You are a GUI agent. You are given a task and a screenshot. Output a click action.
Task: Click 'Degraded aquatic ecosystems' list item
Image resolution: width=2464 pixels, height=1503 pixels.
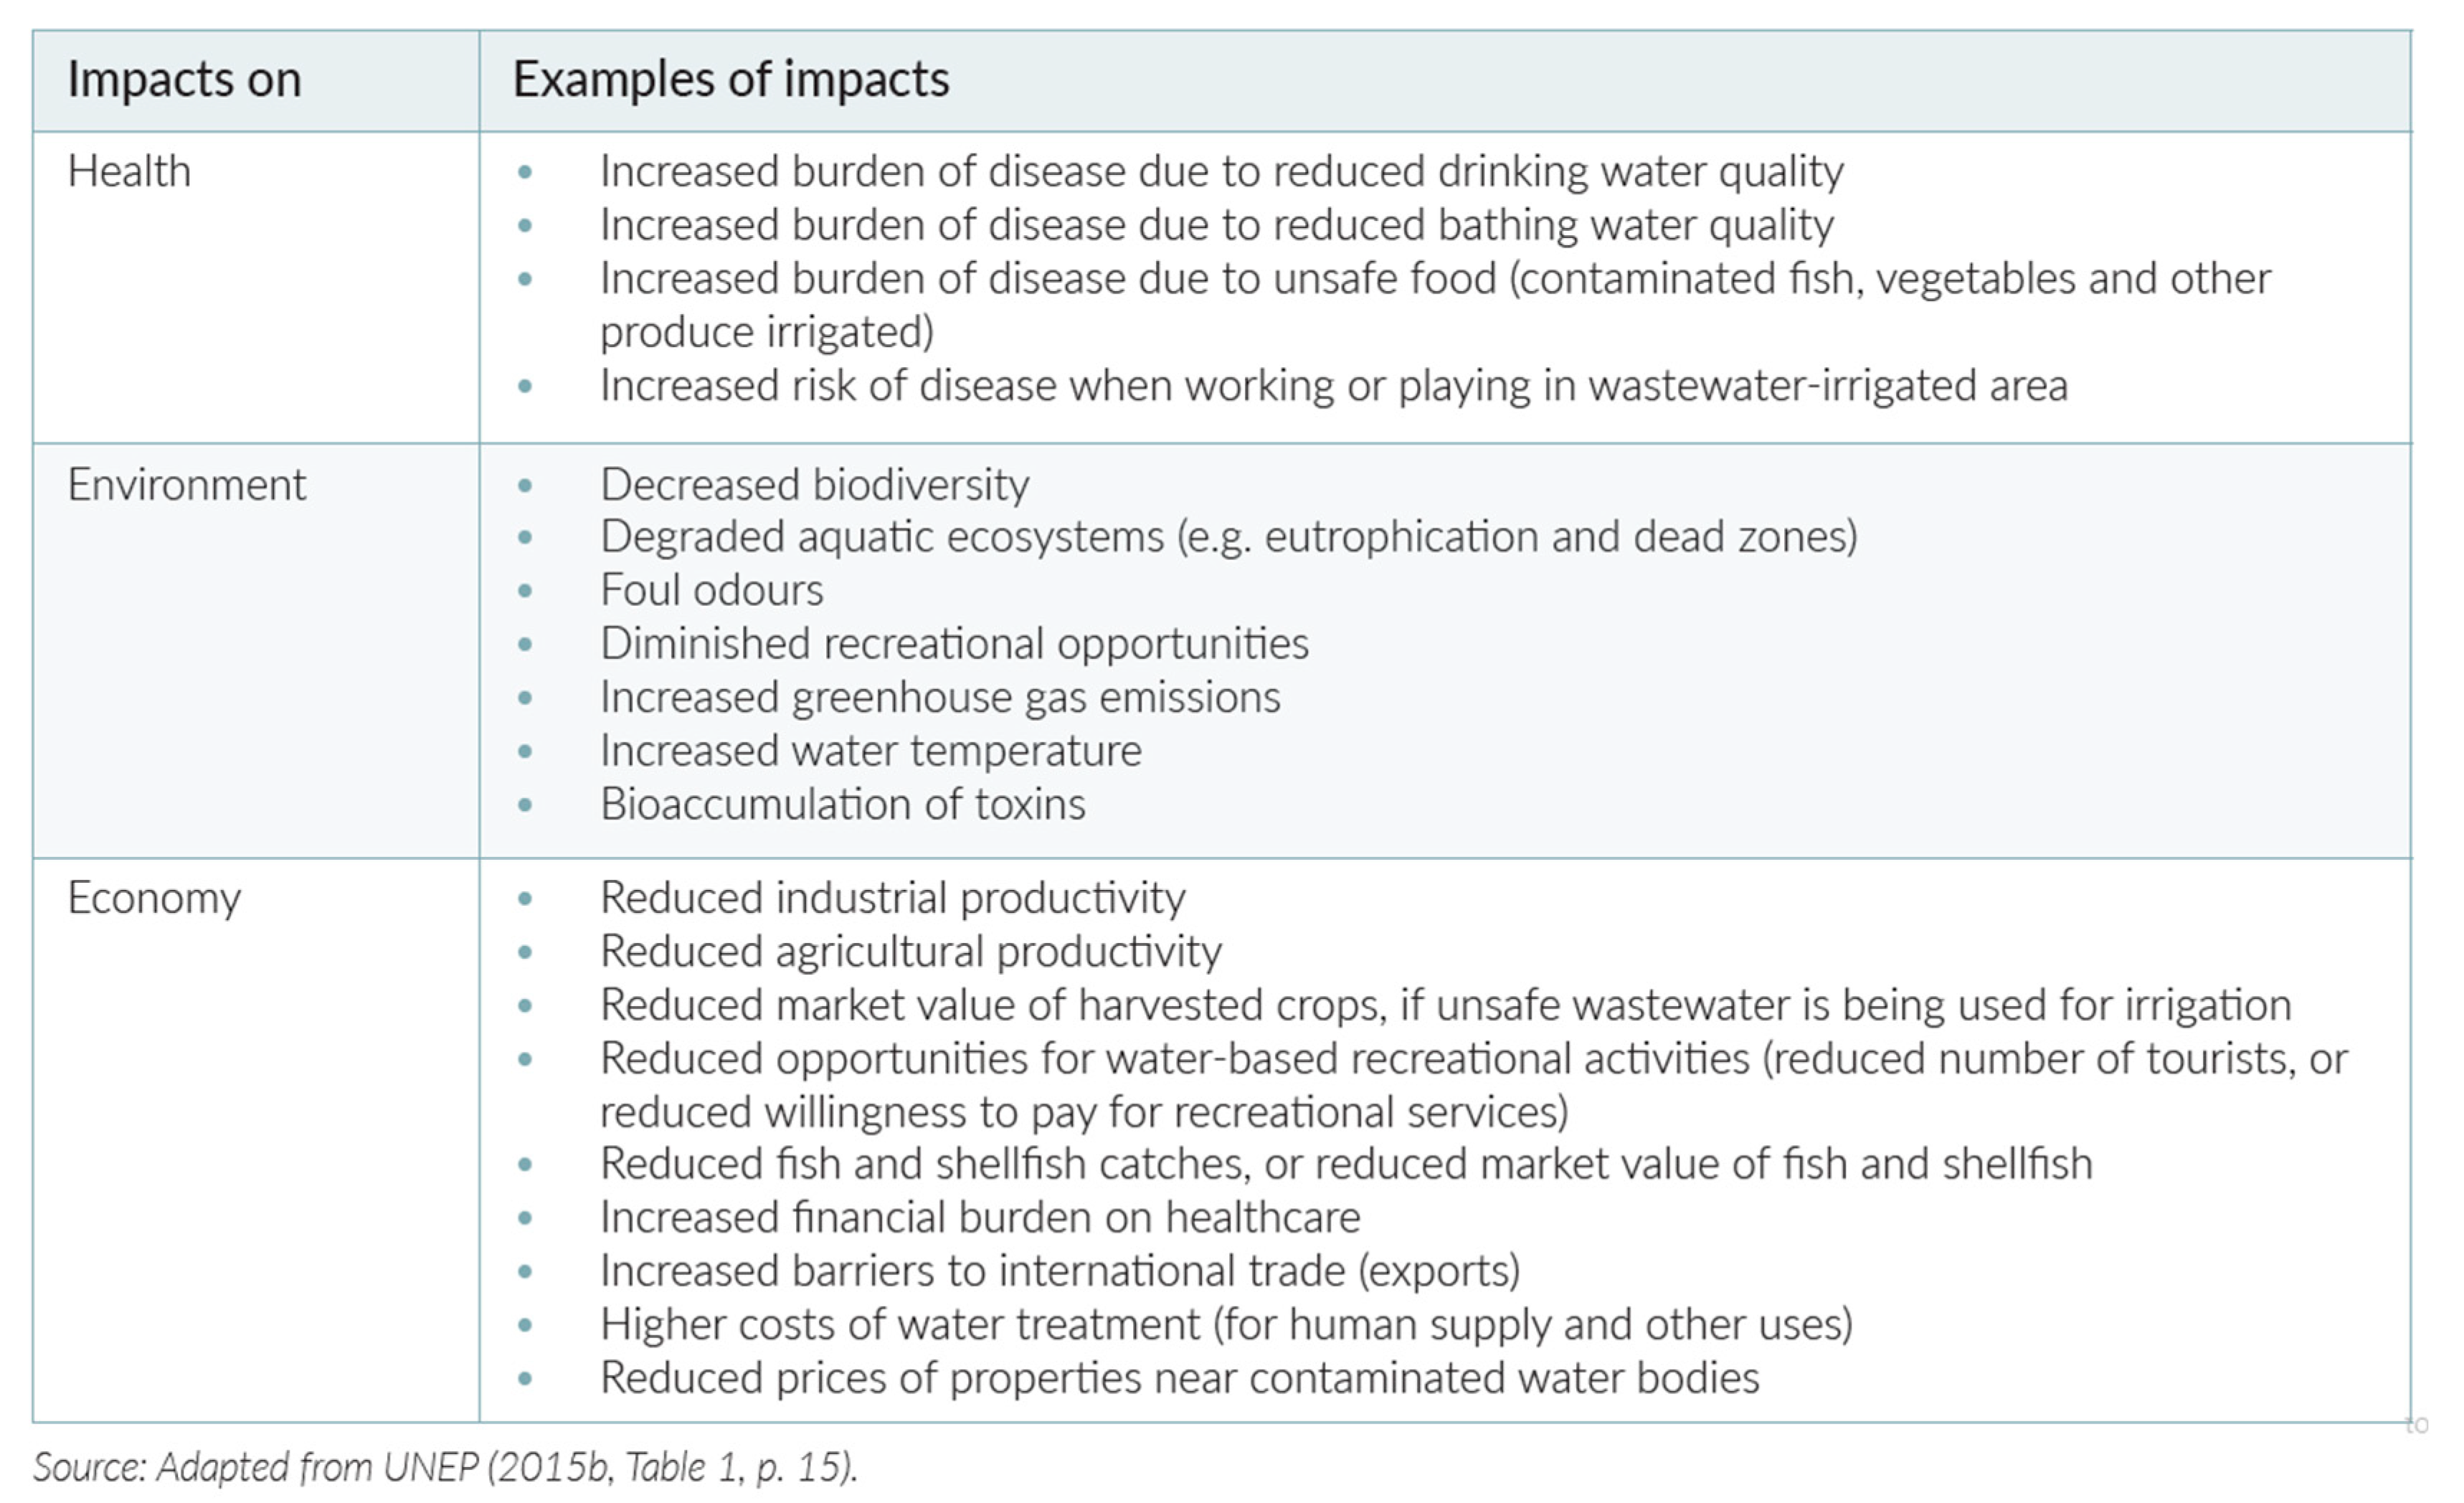click(x=1228, y=537)
